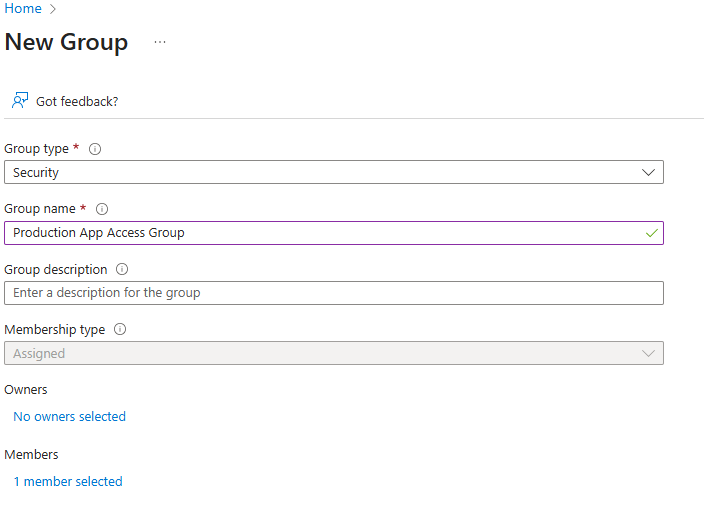
Task: Open the Got feedback? option
Action: pos(77,101)
